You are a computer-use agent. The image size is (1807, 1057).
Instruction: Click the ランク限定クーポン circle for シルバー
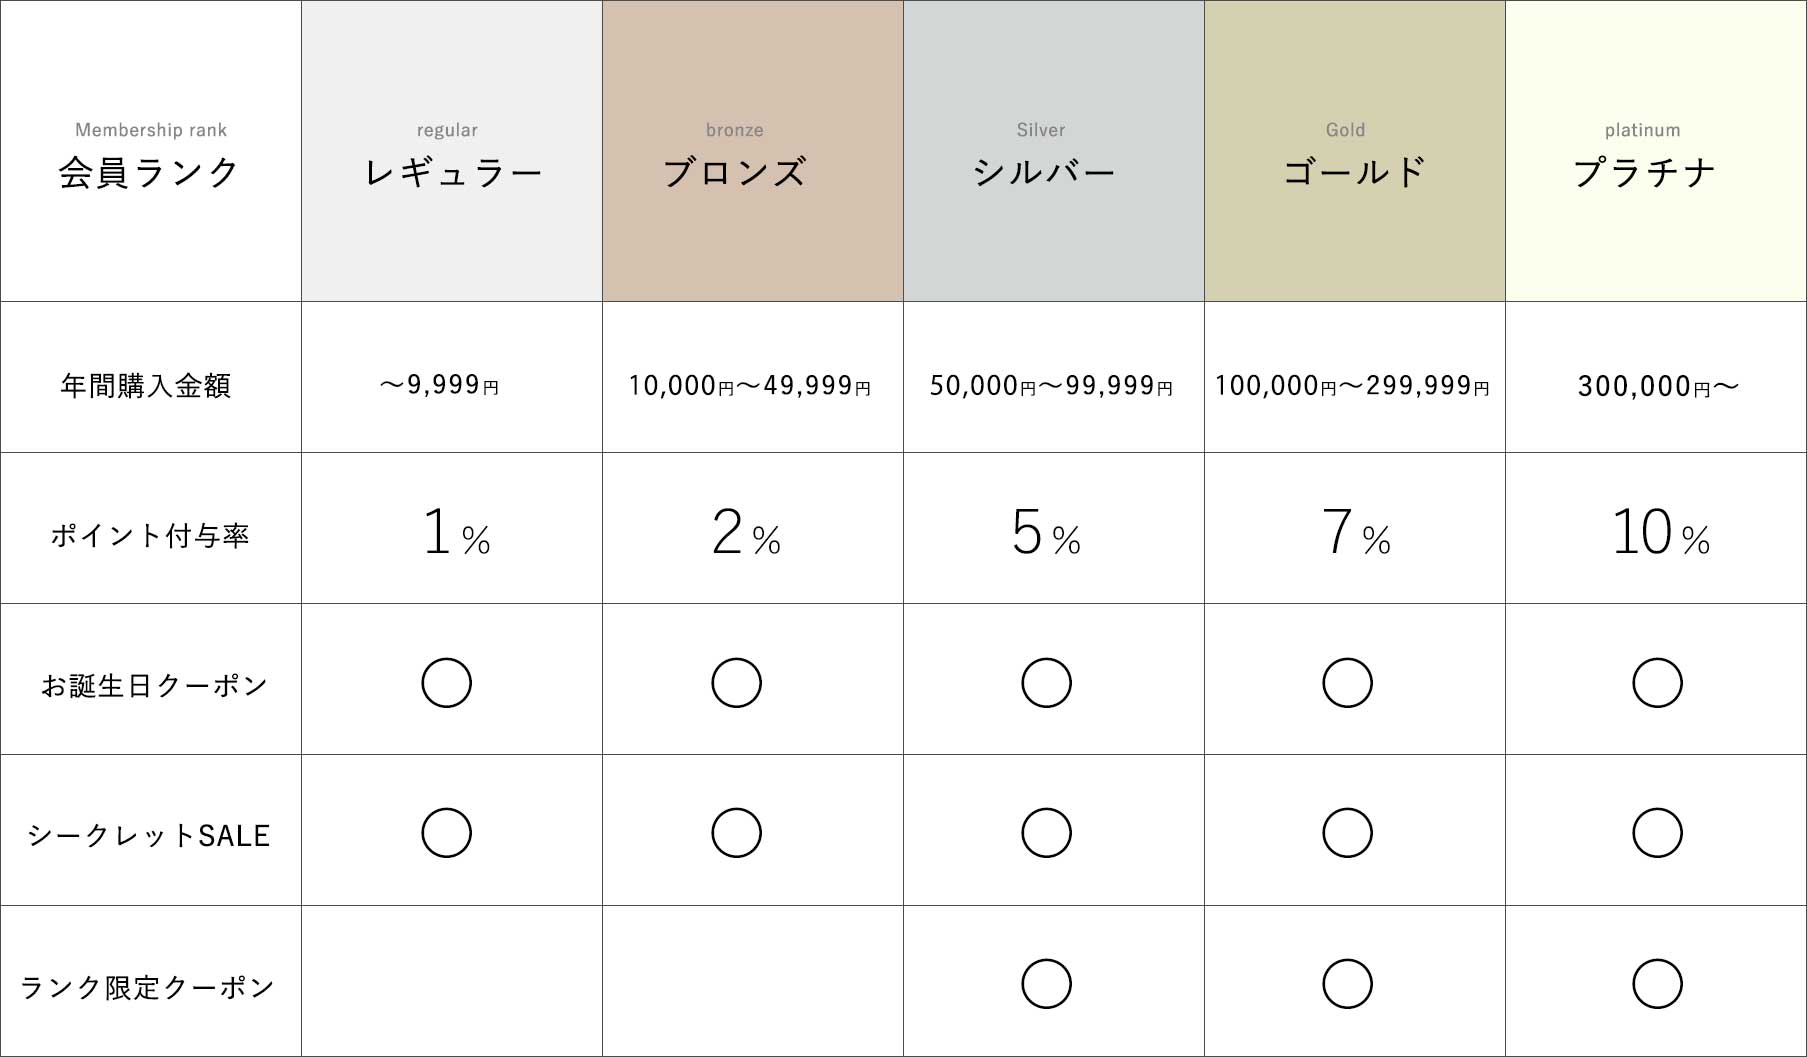point(1046,984)
